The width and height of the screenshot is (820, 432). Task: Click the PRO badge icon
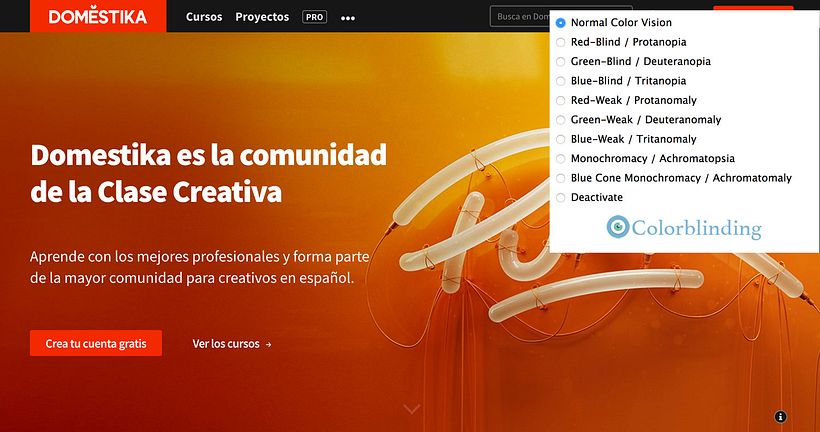[x=314, y=17]
